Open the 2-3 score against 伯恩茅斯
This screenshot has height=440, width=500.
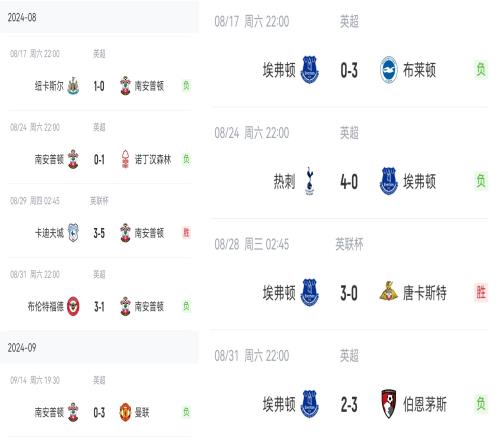(x=349, y=405)
